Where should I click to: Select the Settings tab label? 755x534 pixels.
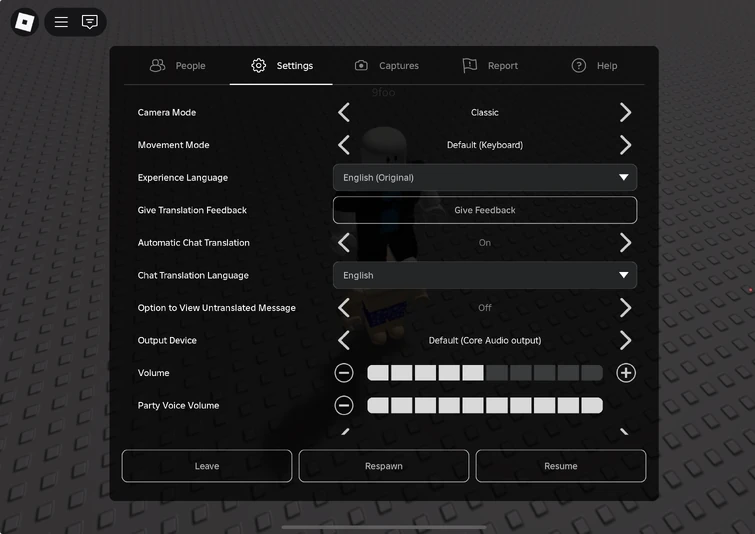coord(295,65)
